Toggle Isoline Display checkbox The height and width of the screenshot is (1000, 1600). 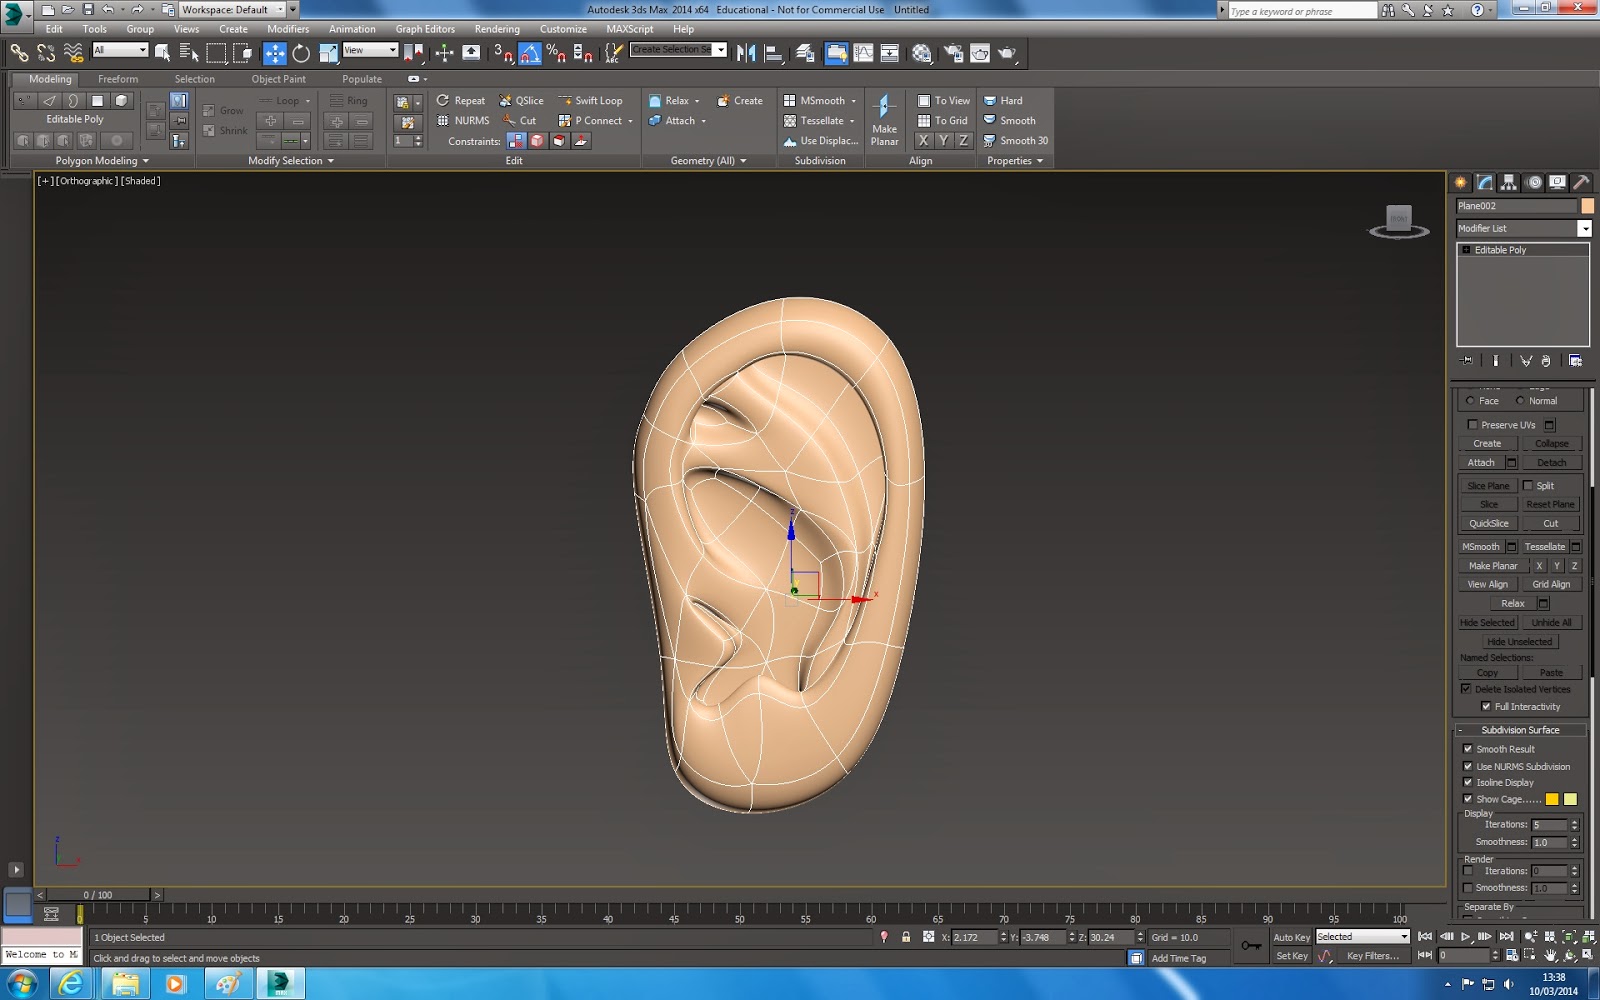coord(1468,783)
